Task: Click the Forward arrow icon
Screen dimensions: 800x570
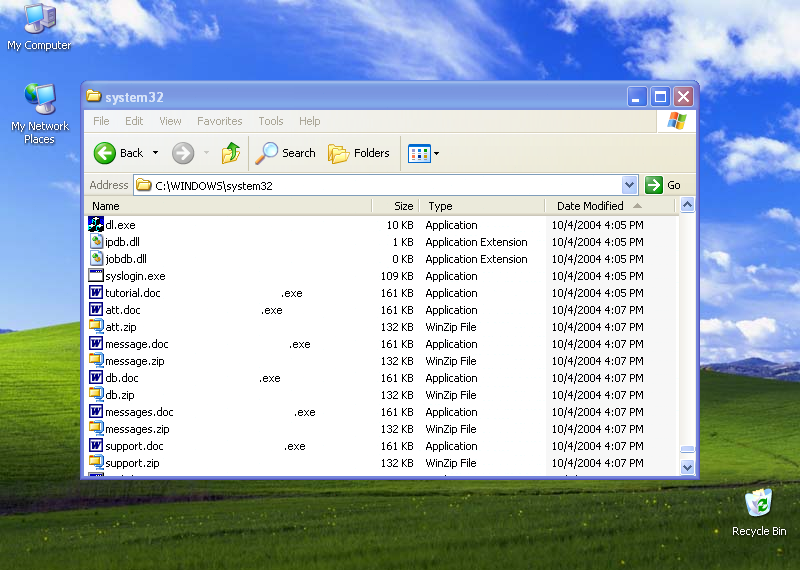Action: [183, 153]
